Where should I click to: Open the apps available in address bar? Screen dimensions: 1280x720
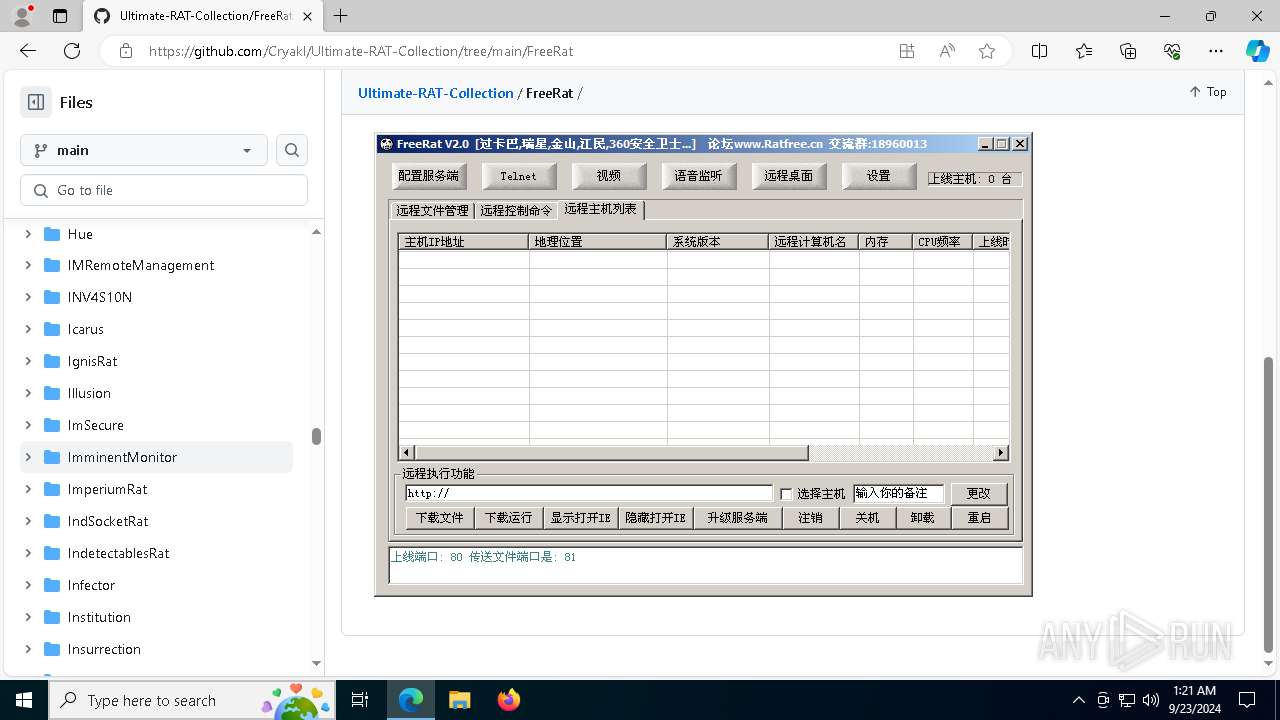[x=907, y=51]
